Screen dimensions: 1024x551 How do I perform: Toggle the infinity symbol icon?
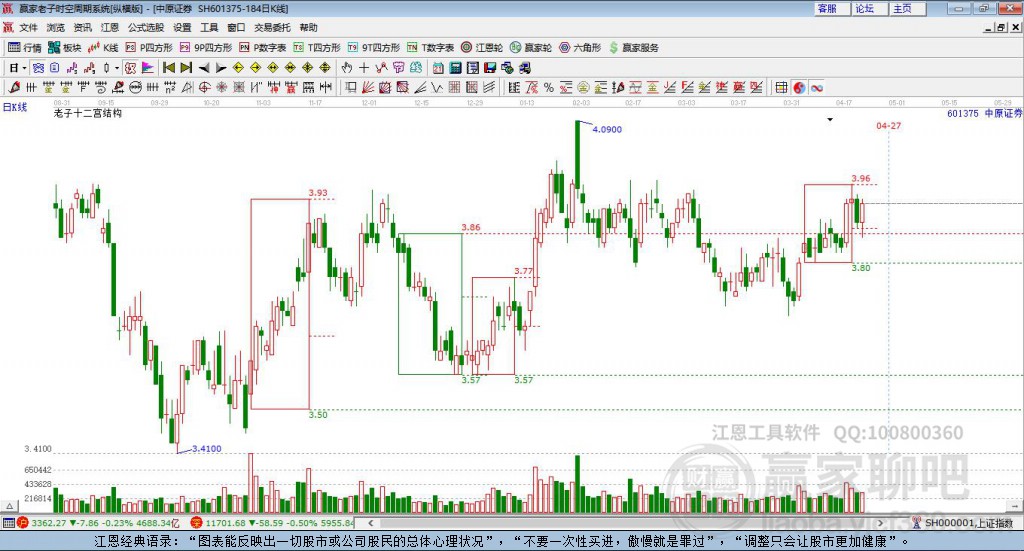(x=816, y=87)
